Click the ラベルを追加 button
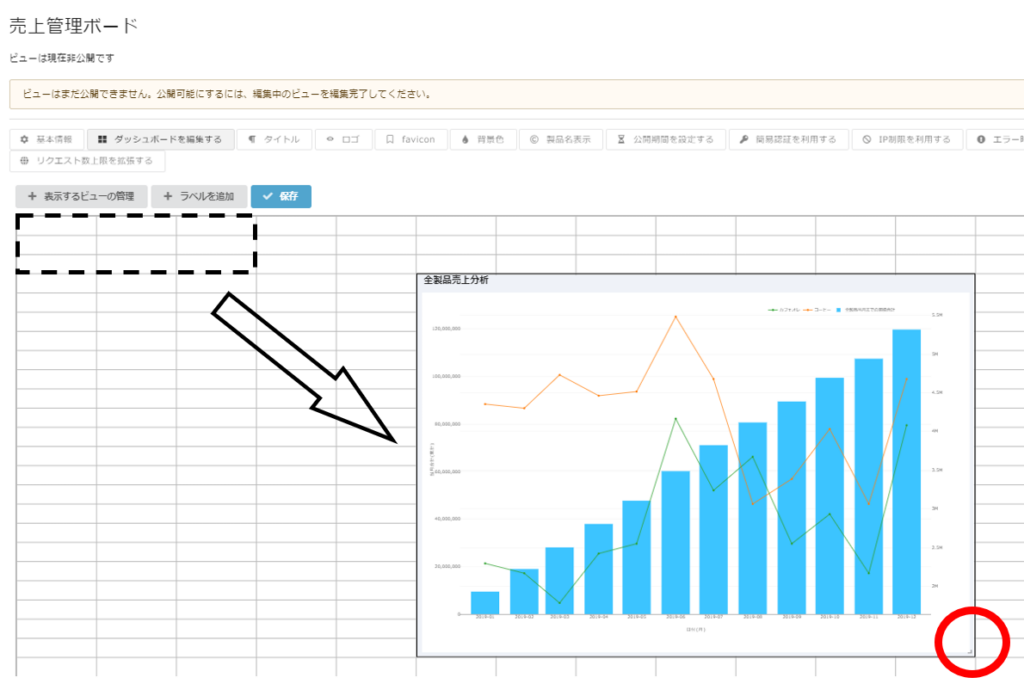This screenshot has height=696, width=1024. 199,197
